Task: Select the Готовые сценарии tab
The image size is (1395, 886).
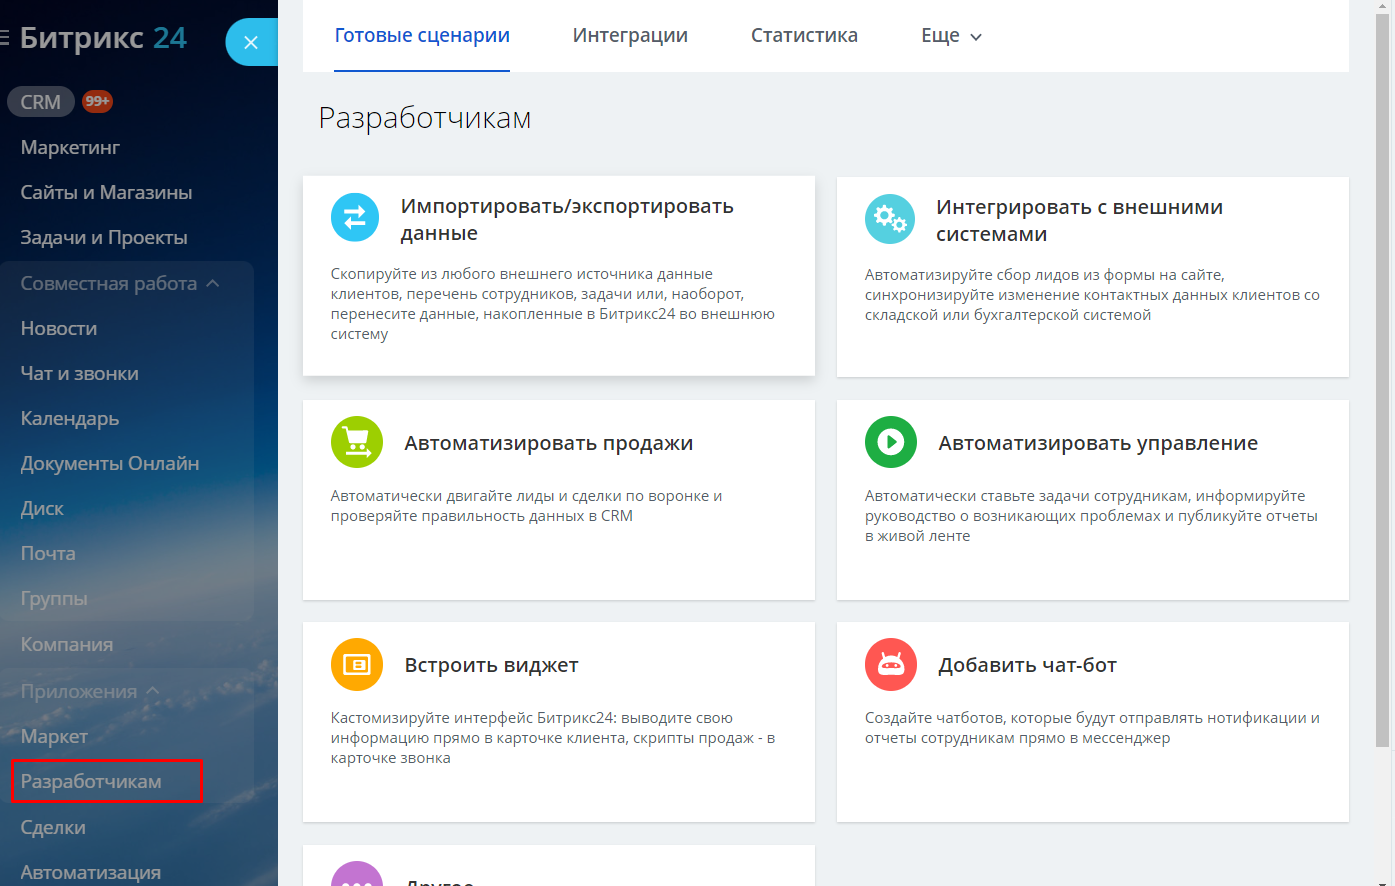Action: (x=422, y=36)
